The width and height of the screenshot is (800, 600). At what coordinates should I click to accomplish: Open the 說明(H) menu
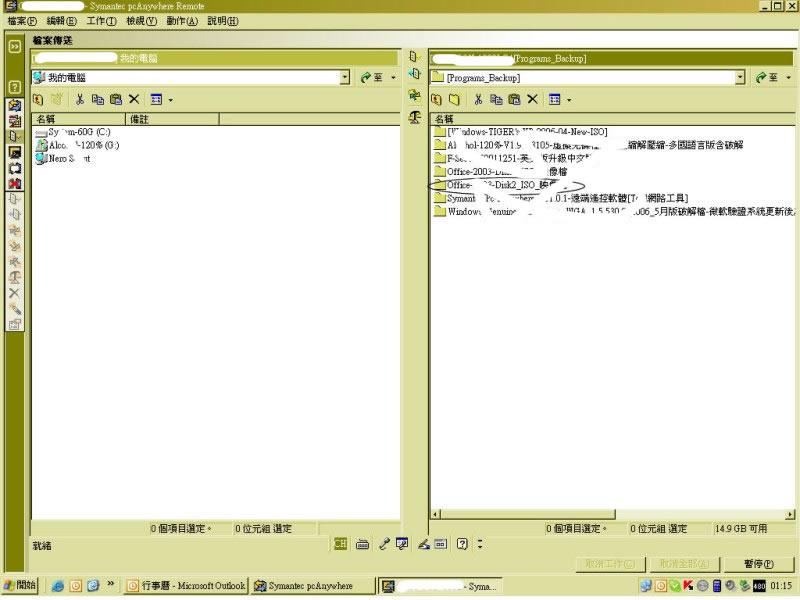point(222,21)
